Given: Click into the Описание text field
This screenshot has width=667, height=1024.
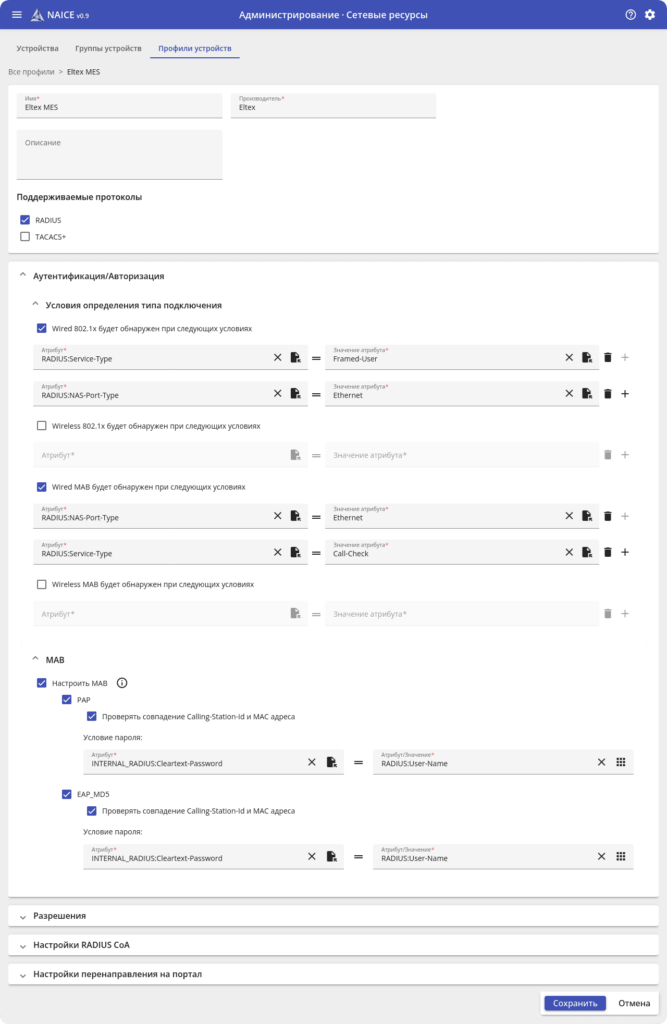Looking at the screenshot, I should [119, 155].
